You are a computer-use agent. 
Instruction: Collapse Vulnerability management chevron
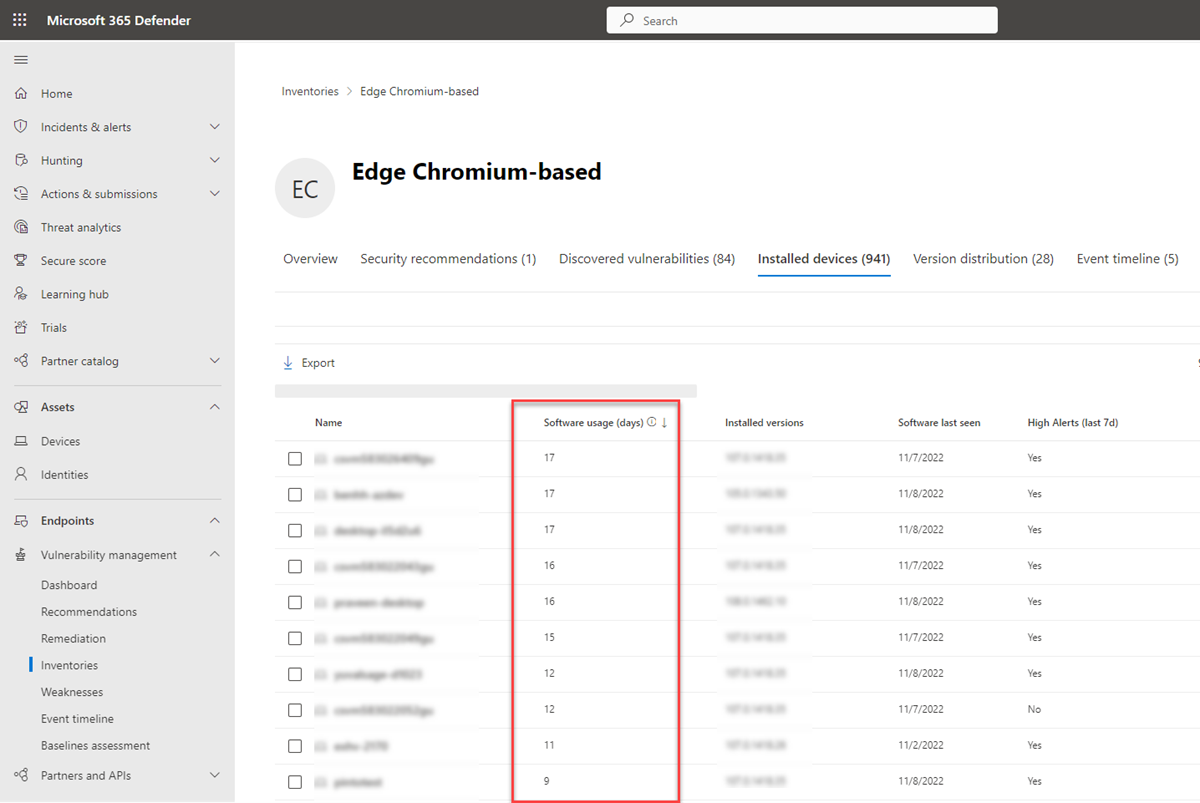pos(215,555)
